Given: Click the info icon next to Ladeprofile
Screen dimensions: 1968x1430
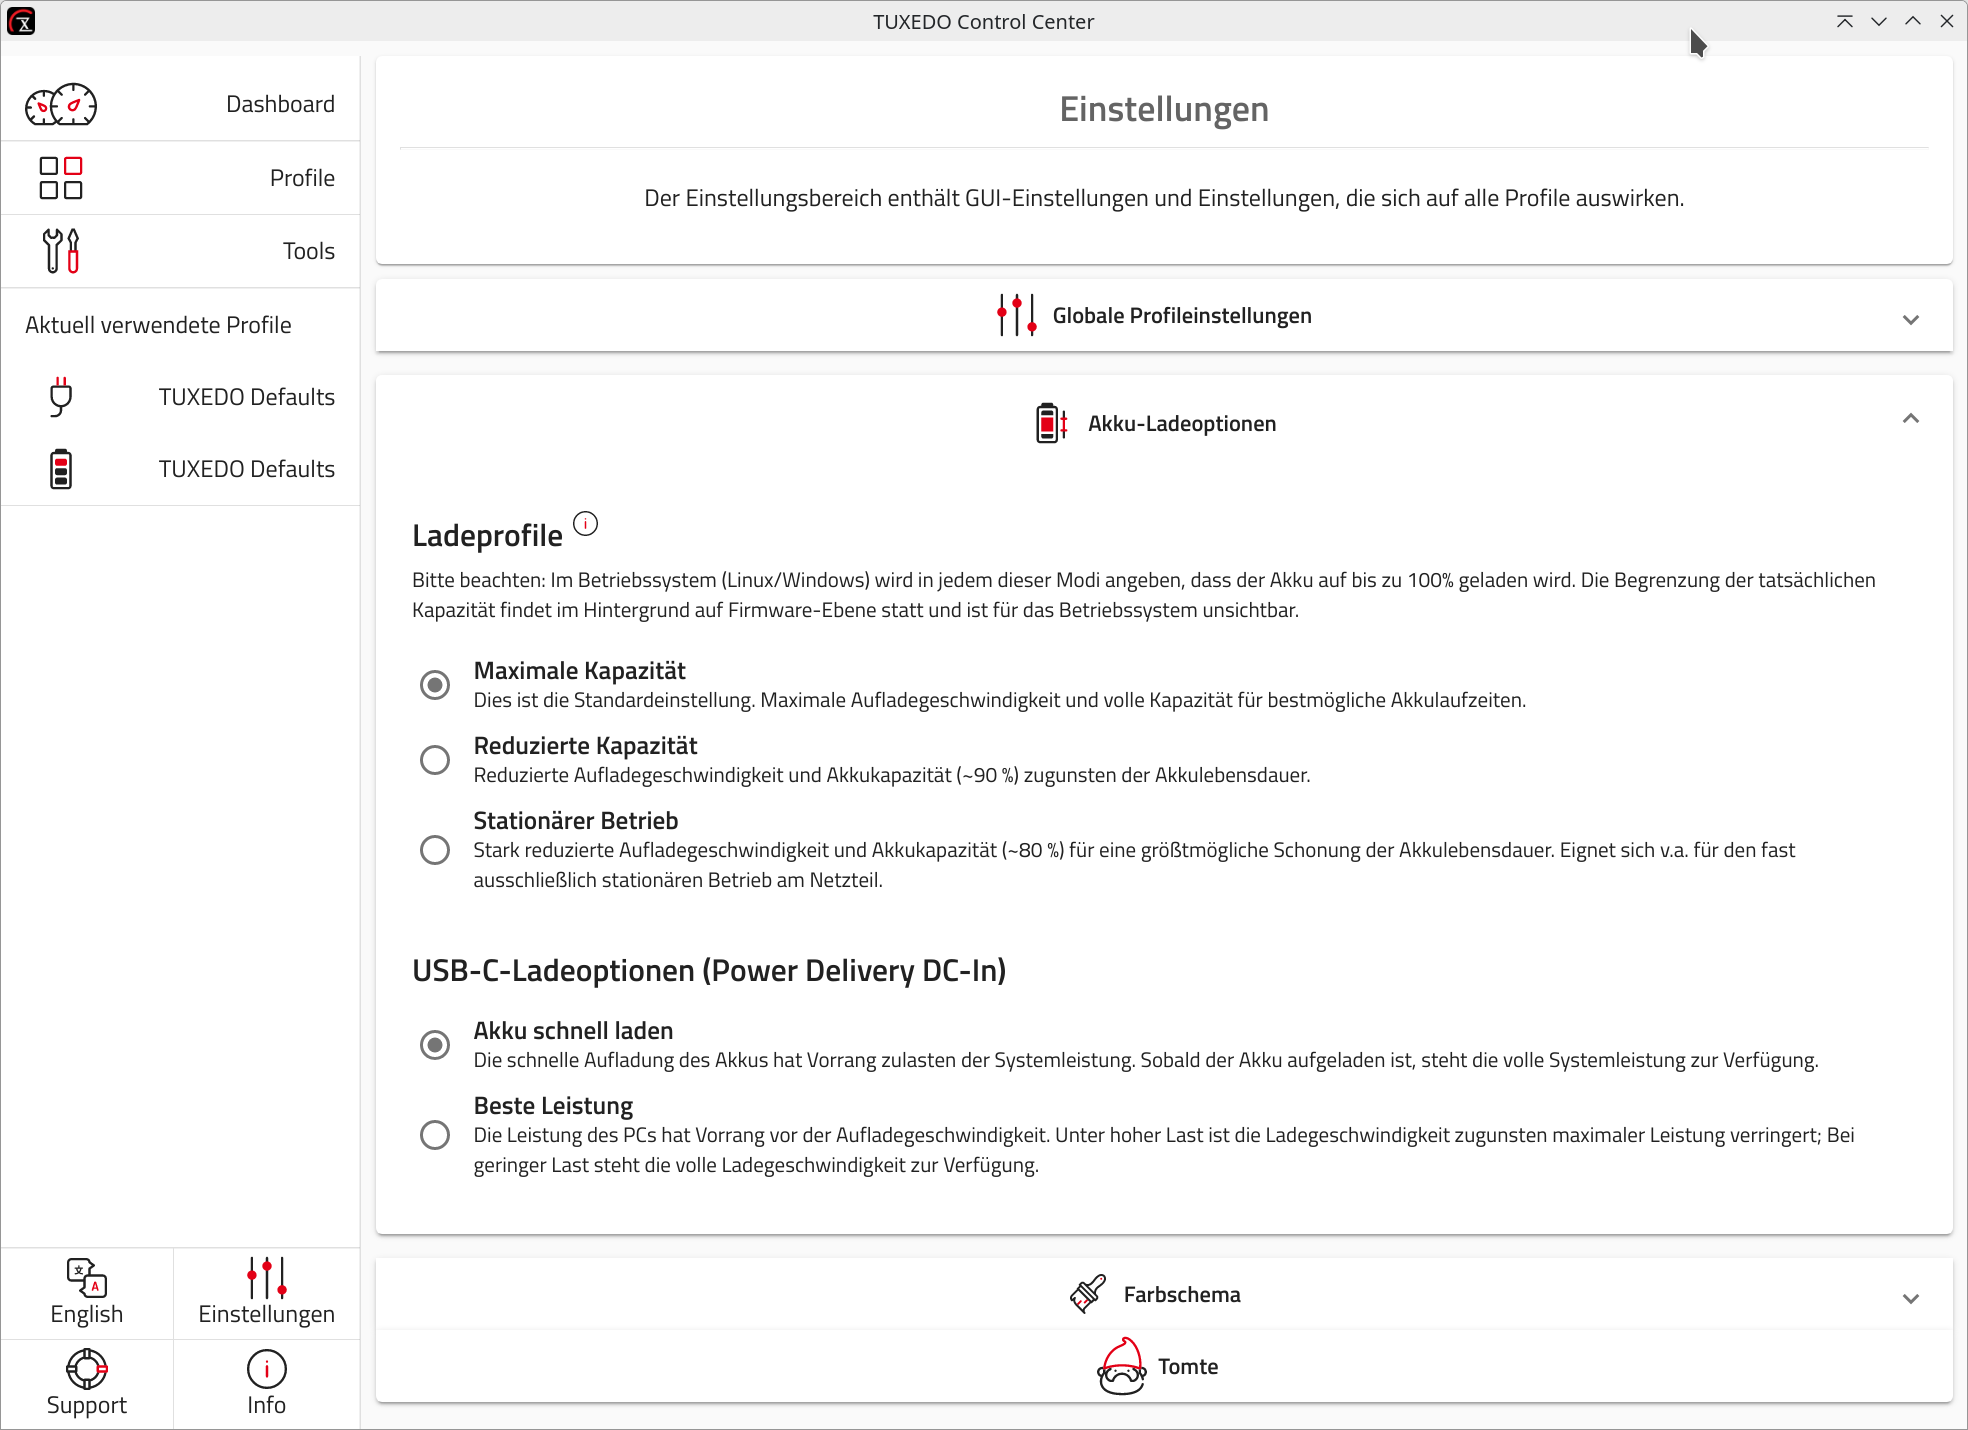Looking at the screenshot, I should click(x=586, y=523).
